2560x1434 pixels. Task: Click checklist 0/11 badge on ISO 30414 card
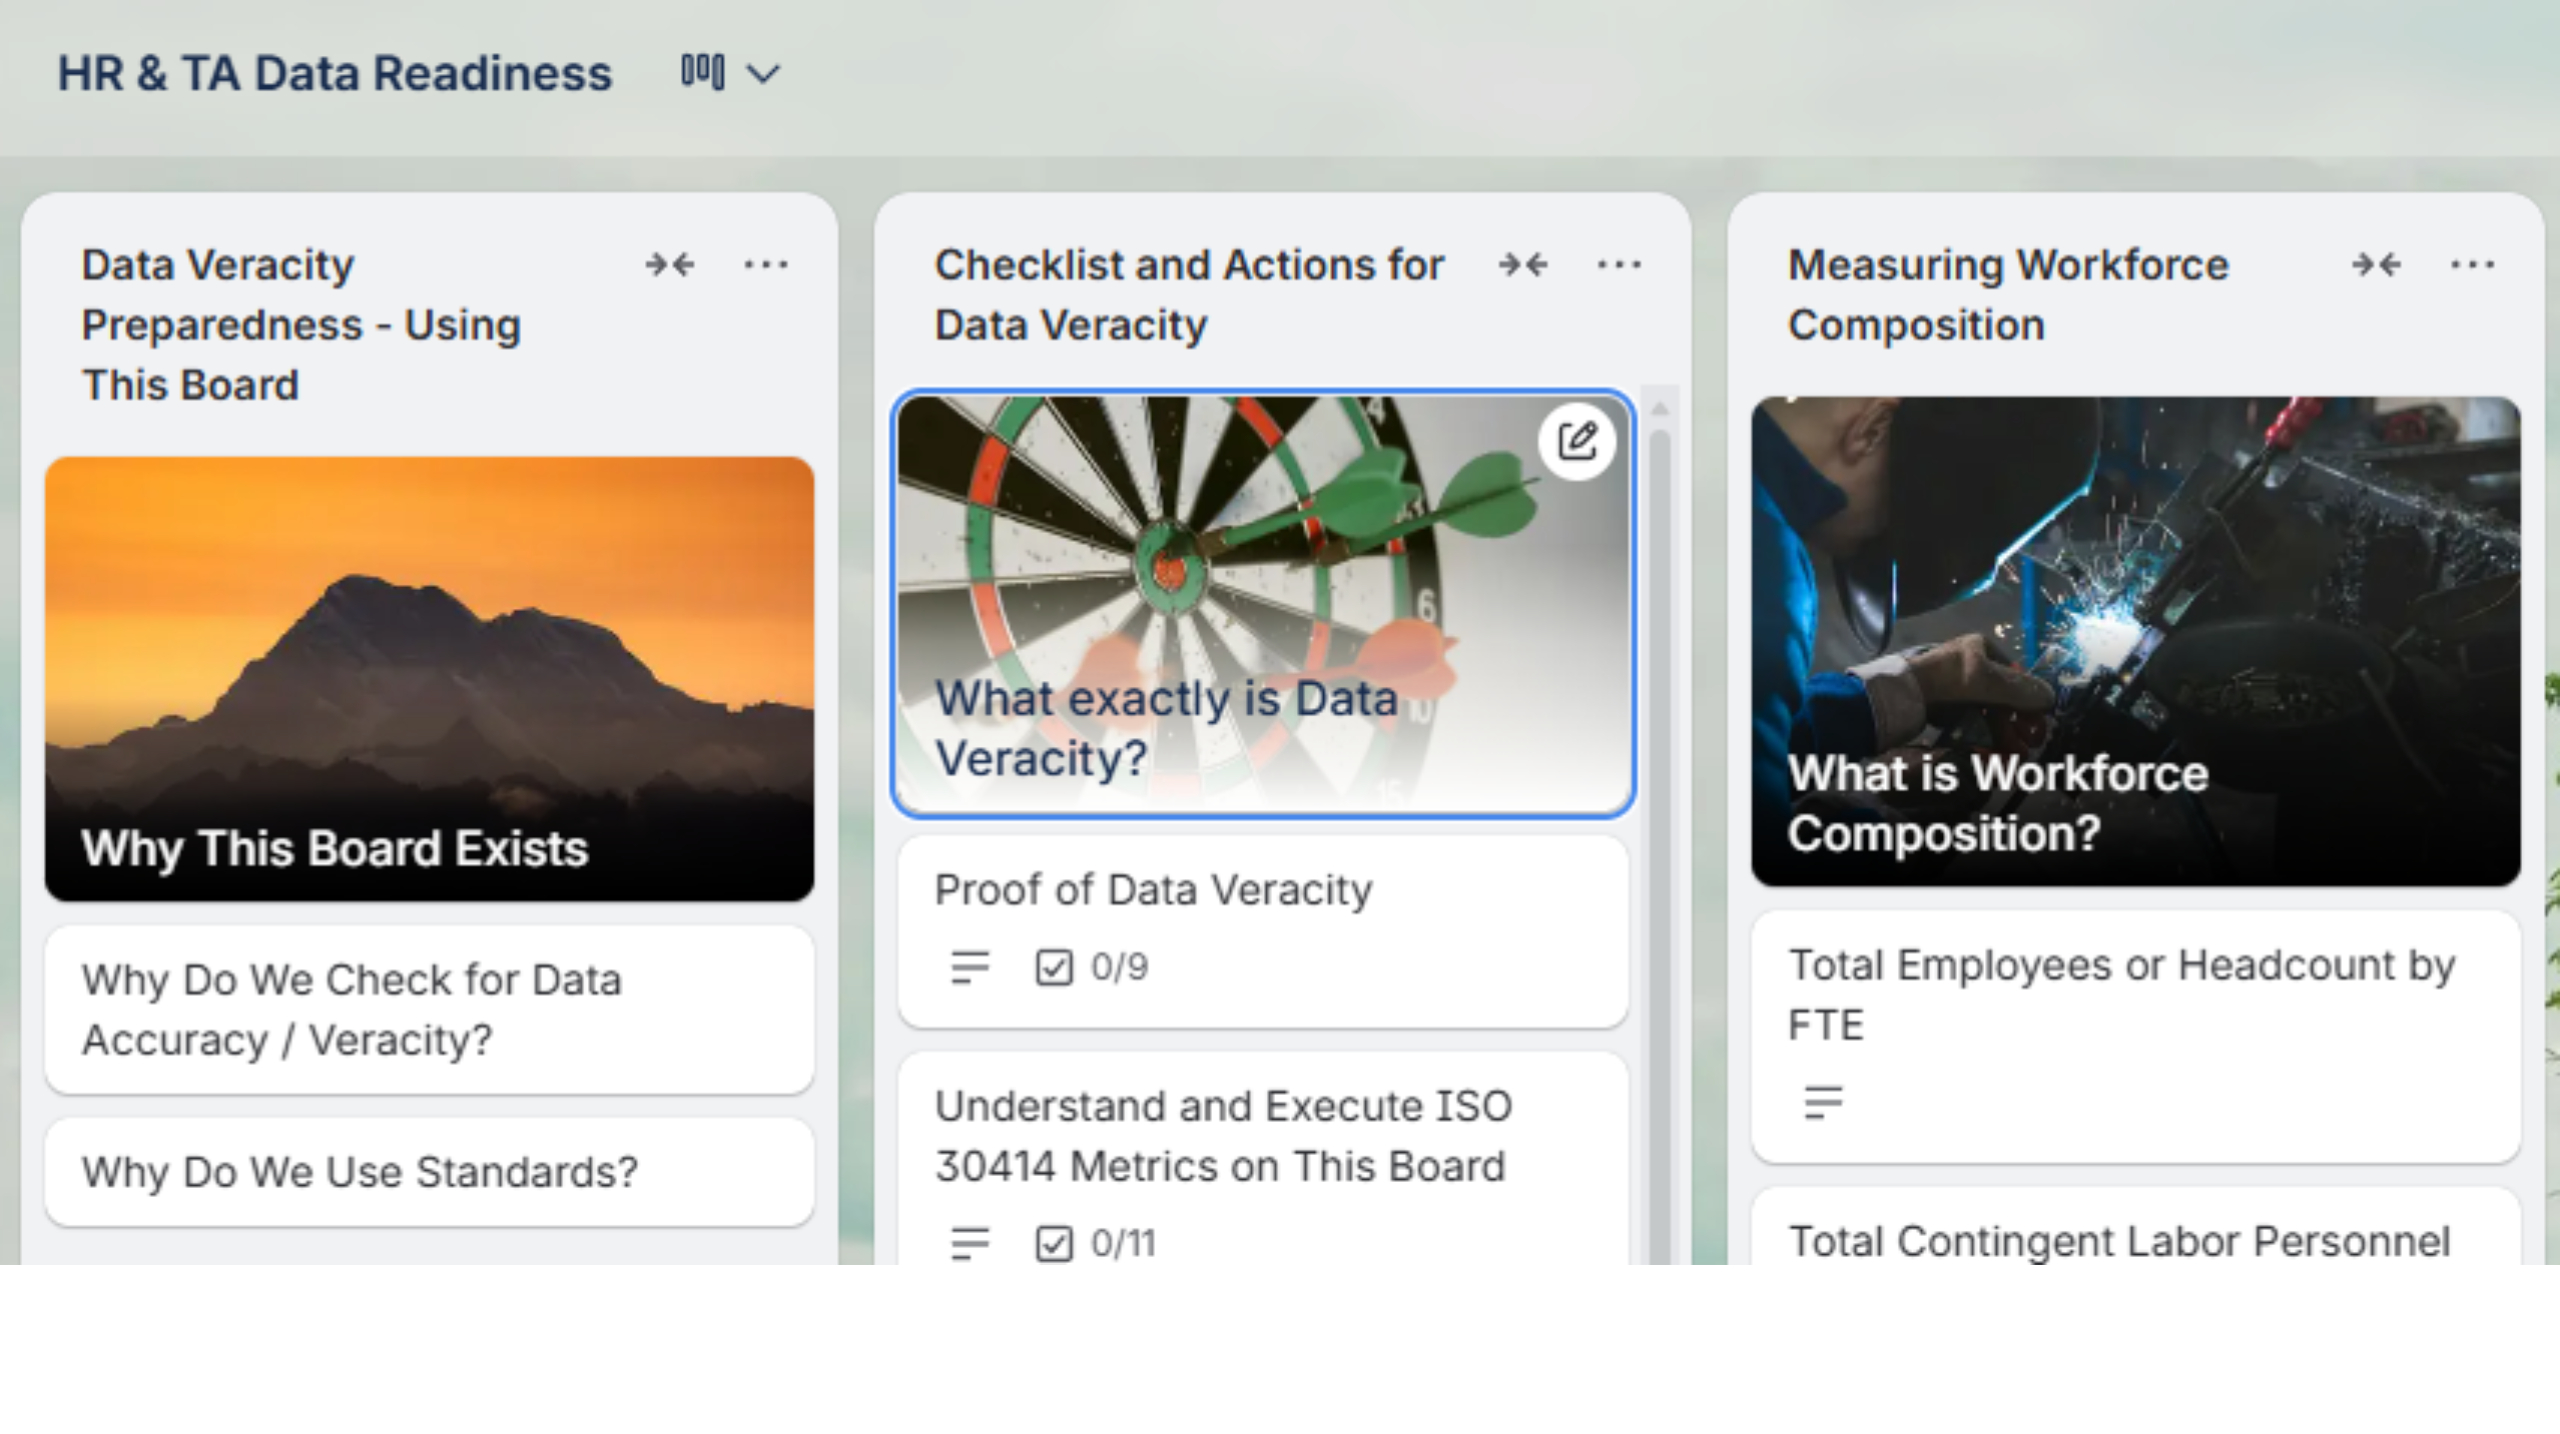1095,1243
